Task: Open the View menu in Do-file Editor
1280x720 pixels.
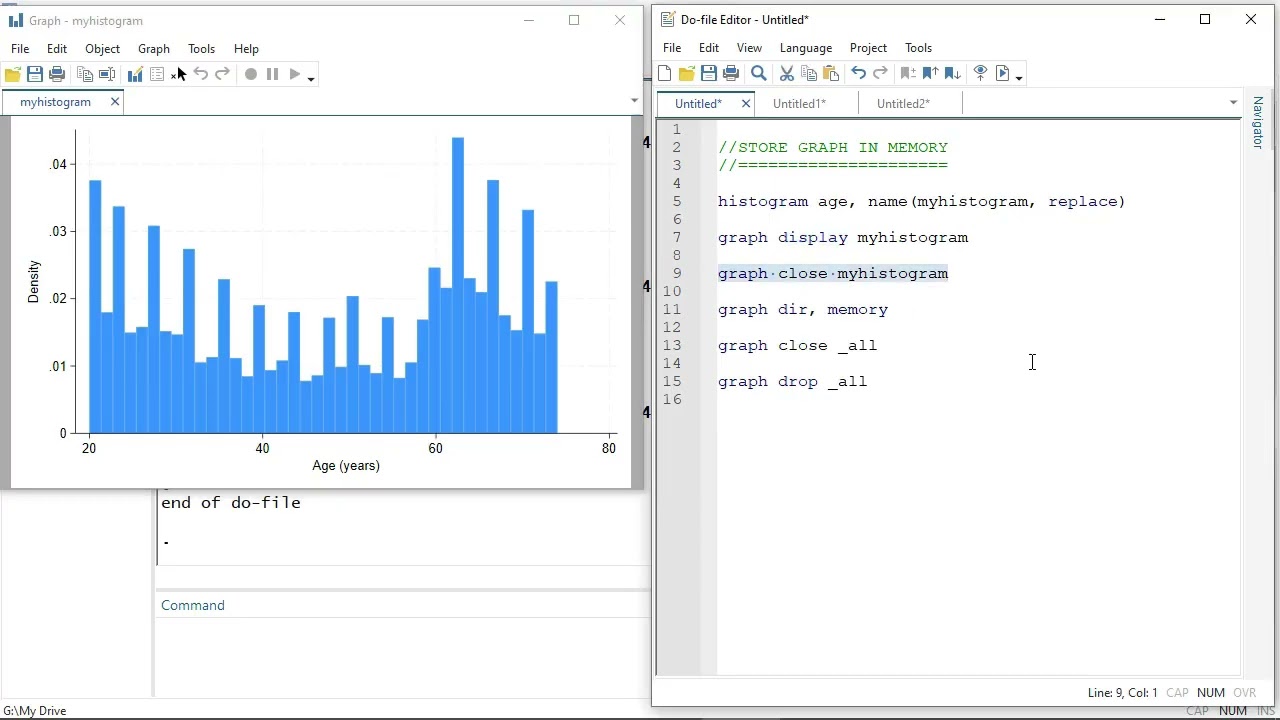Action: pyautogui.click(x=749, y=47)
